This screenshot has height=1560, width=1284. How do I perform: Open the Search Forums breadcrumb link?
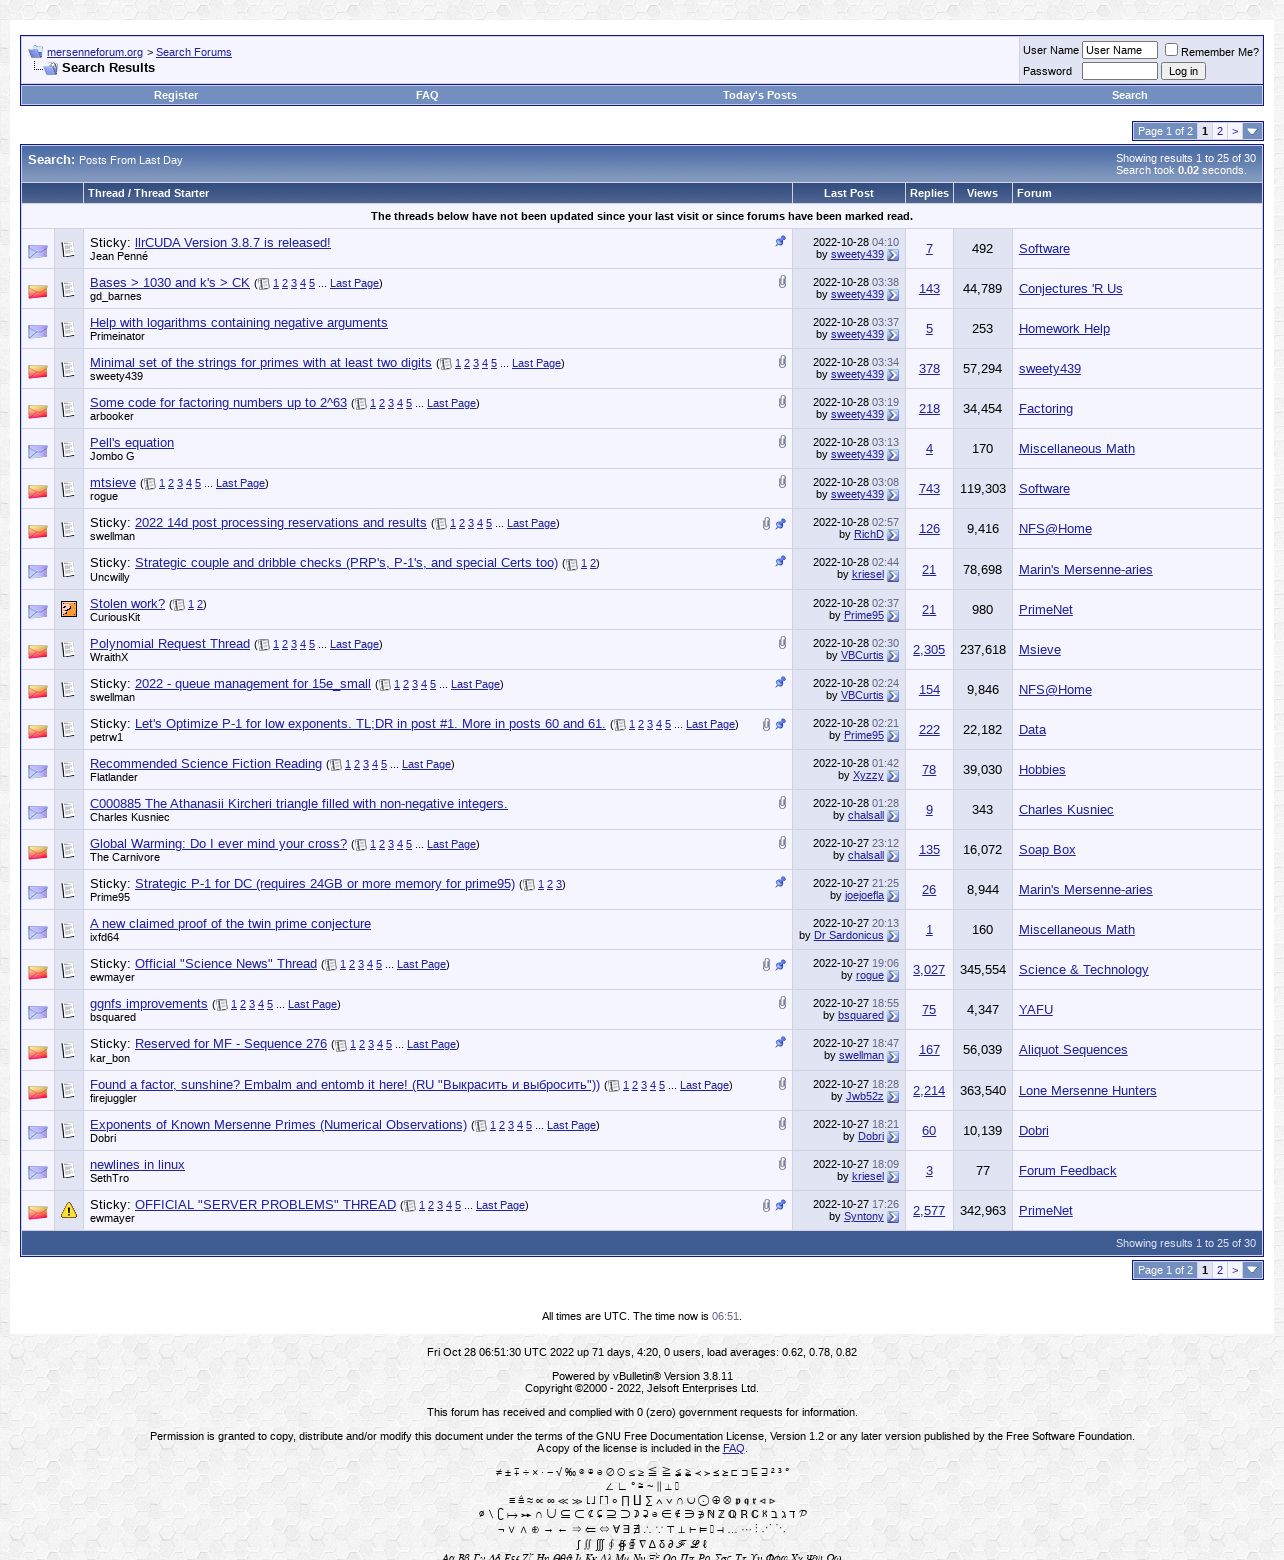pyautogui.click(x=194, y=52)
